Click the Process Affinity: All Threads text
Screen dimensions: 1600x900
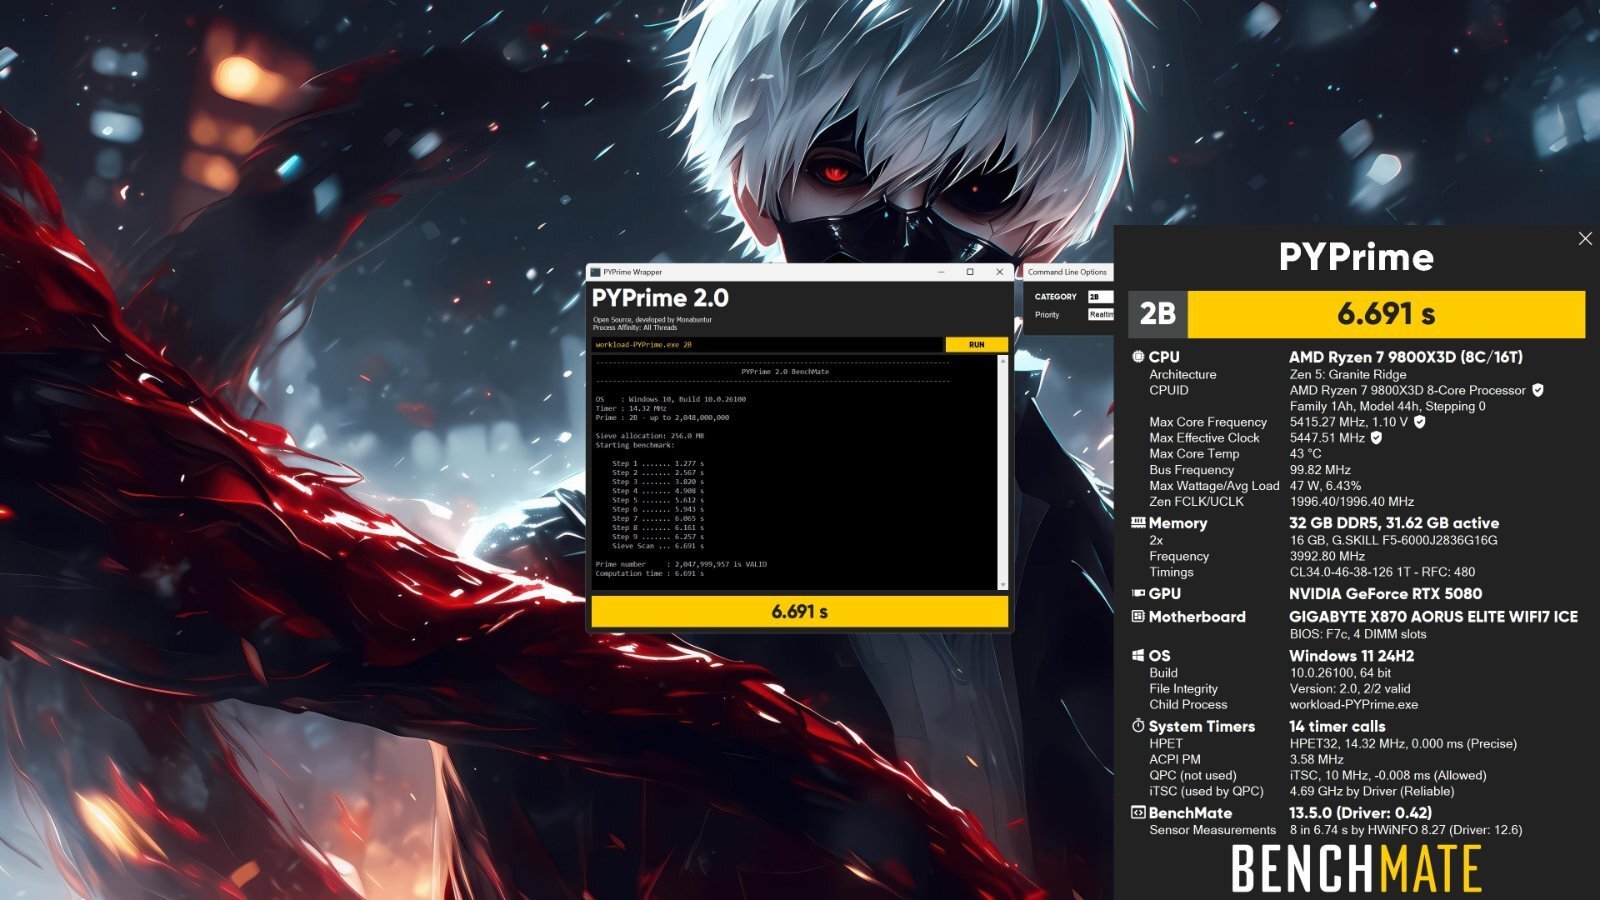[x=635, y=327]
